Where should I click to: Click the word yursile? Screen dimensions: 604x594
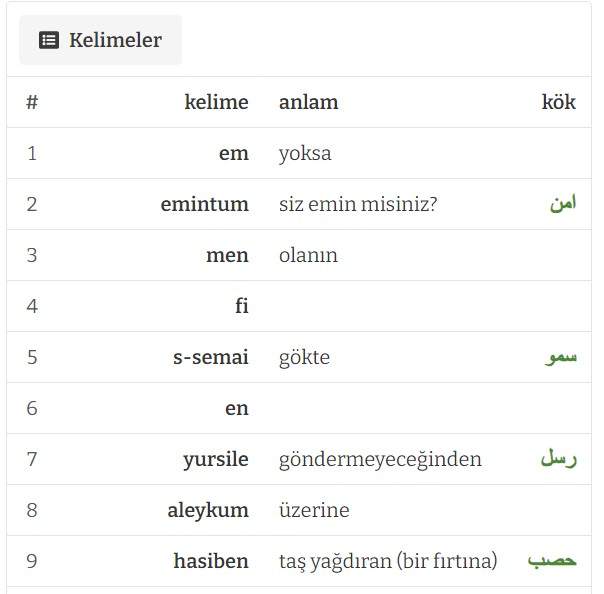[x=216, y=459]
